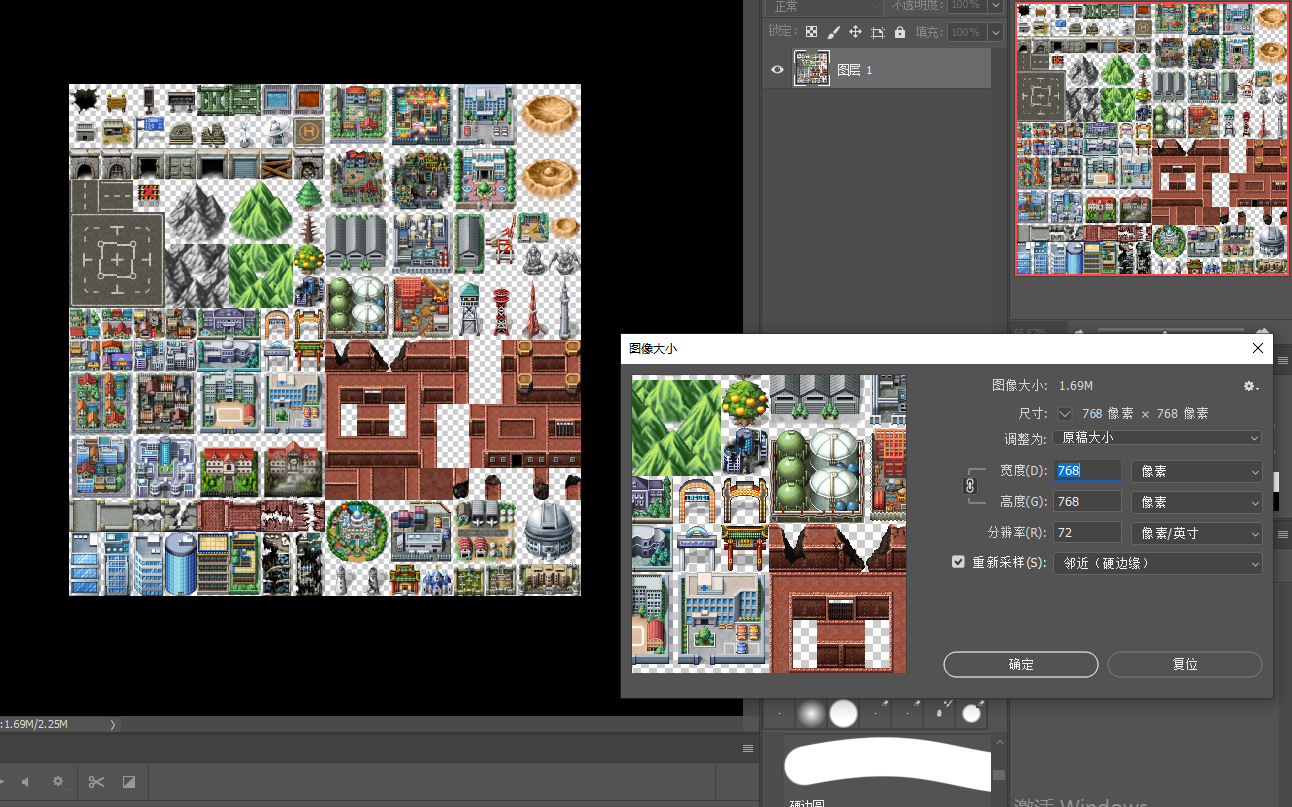Open the timeline settings gear

coord(58,781)
